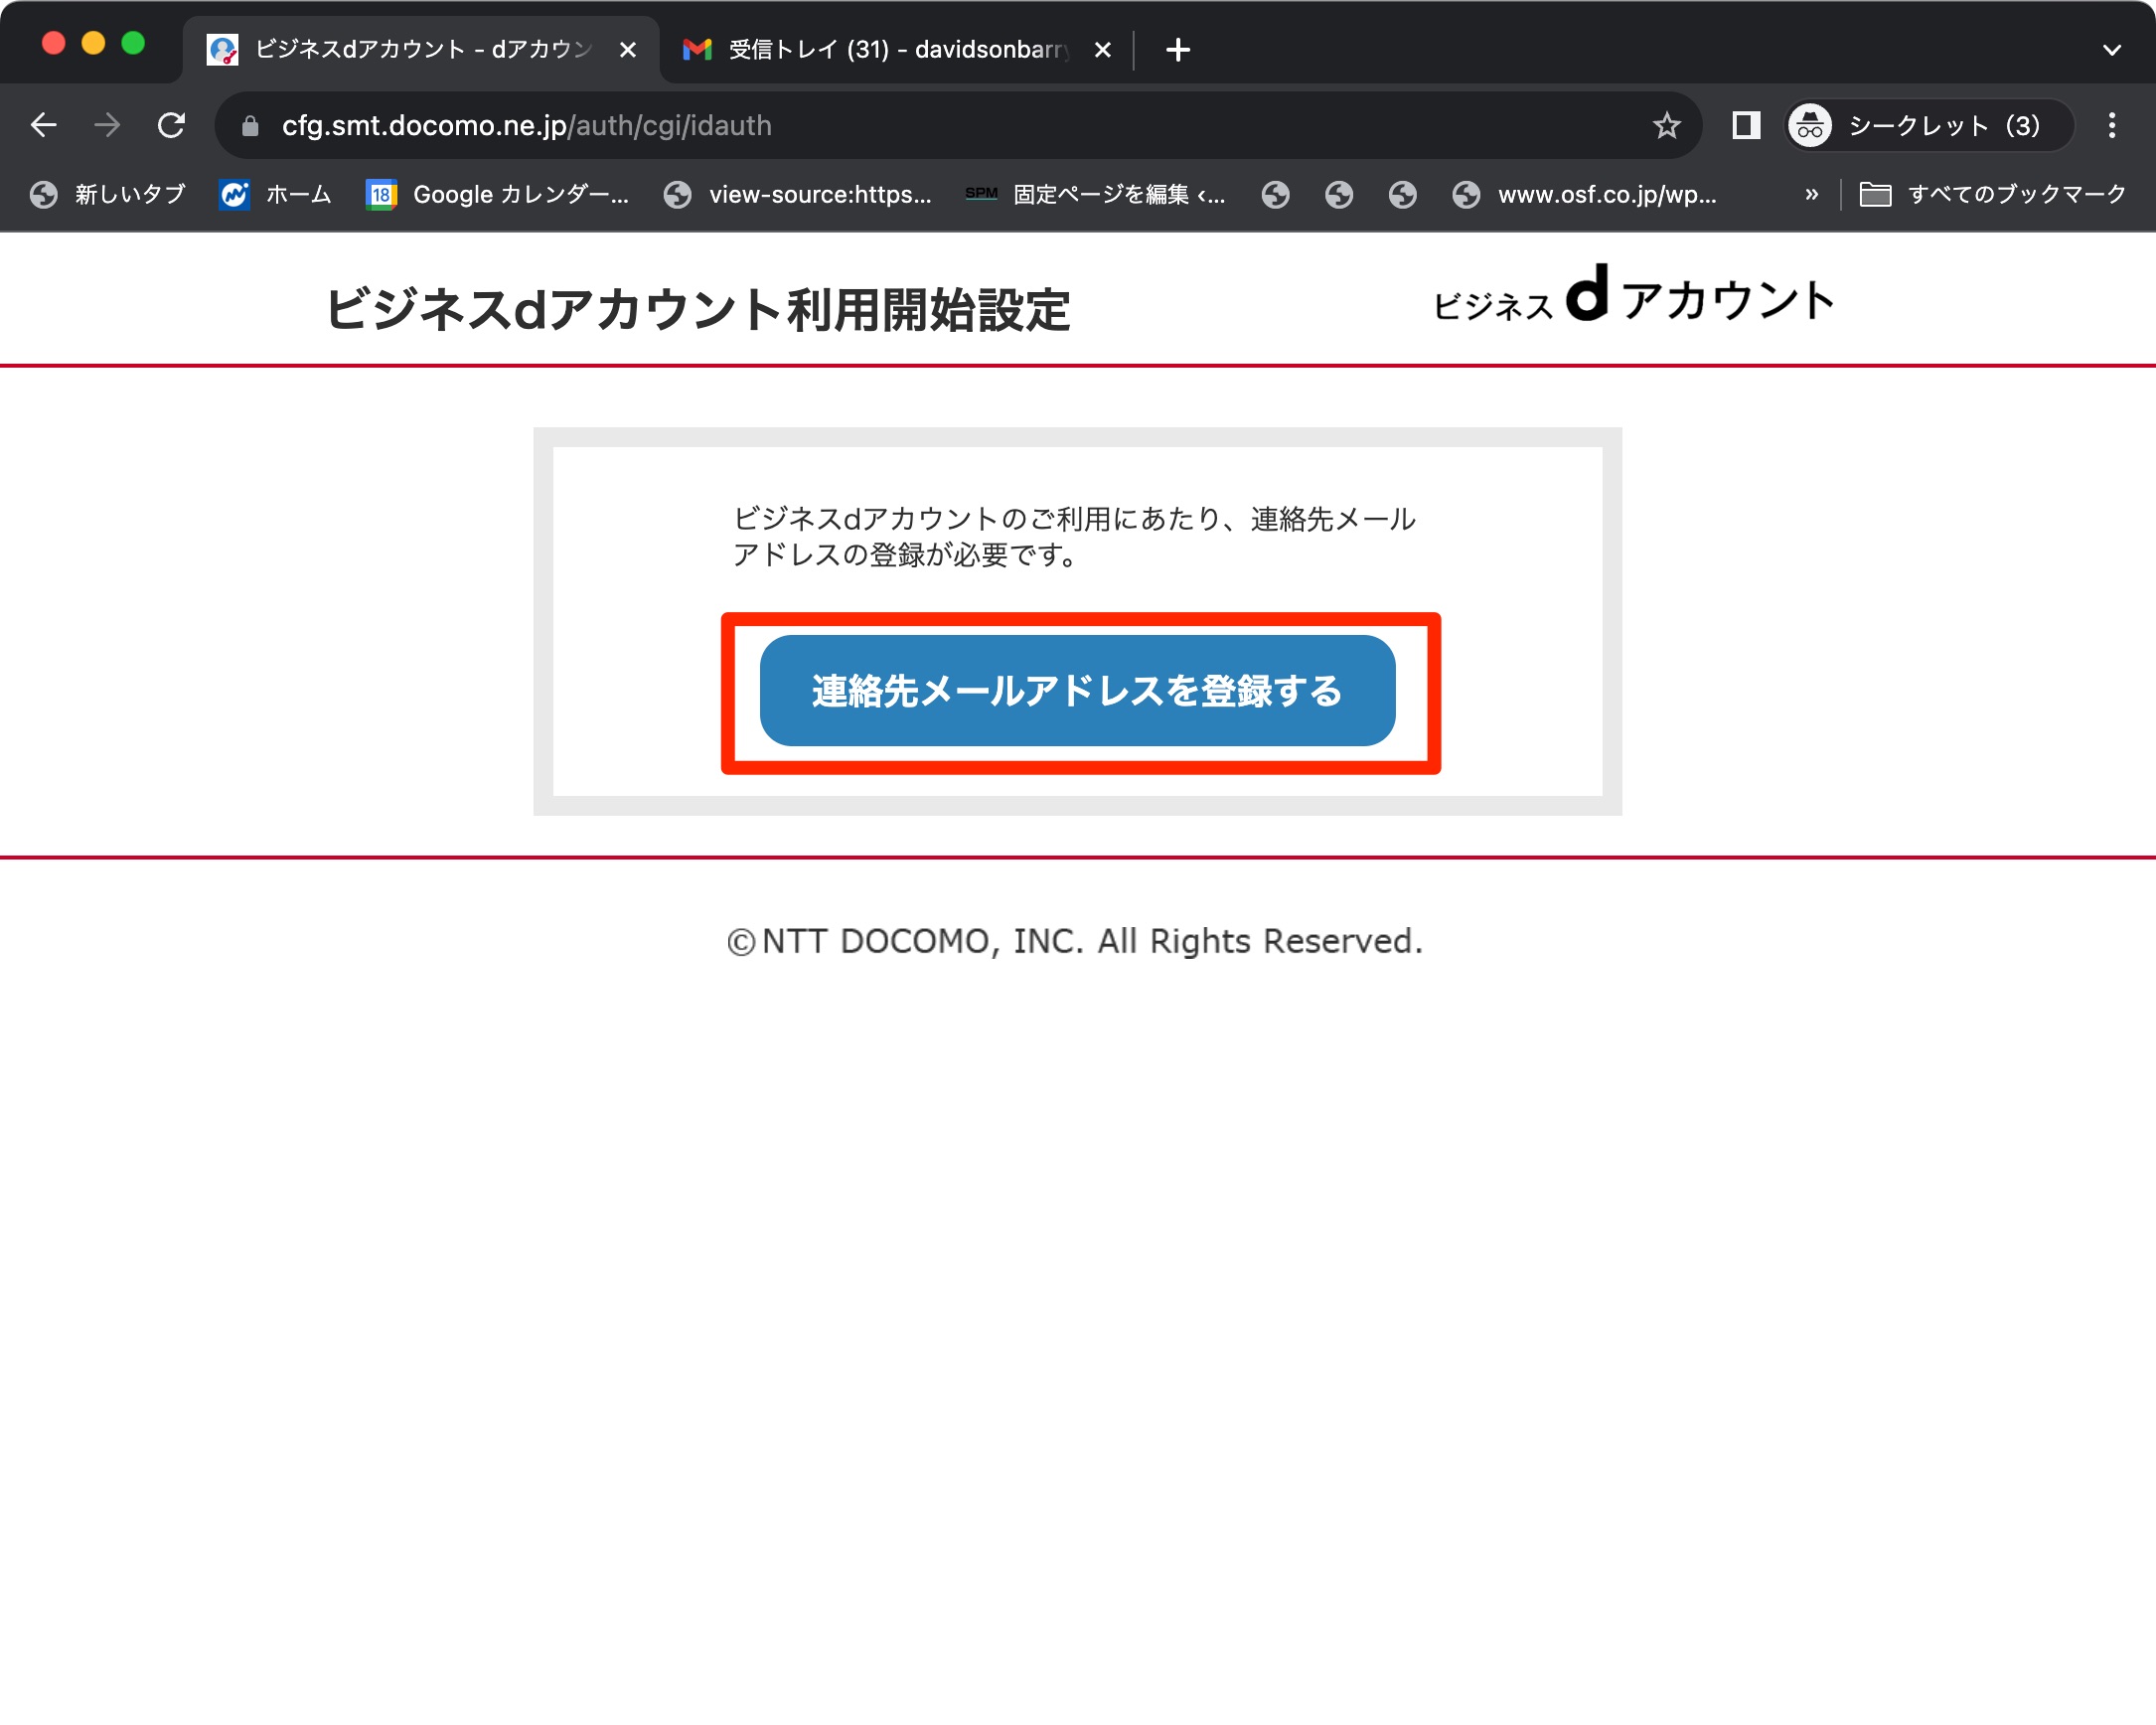Open the すべてのブックマーク folder
The image size is (2156, 1725).
[1992, 194]
